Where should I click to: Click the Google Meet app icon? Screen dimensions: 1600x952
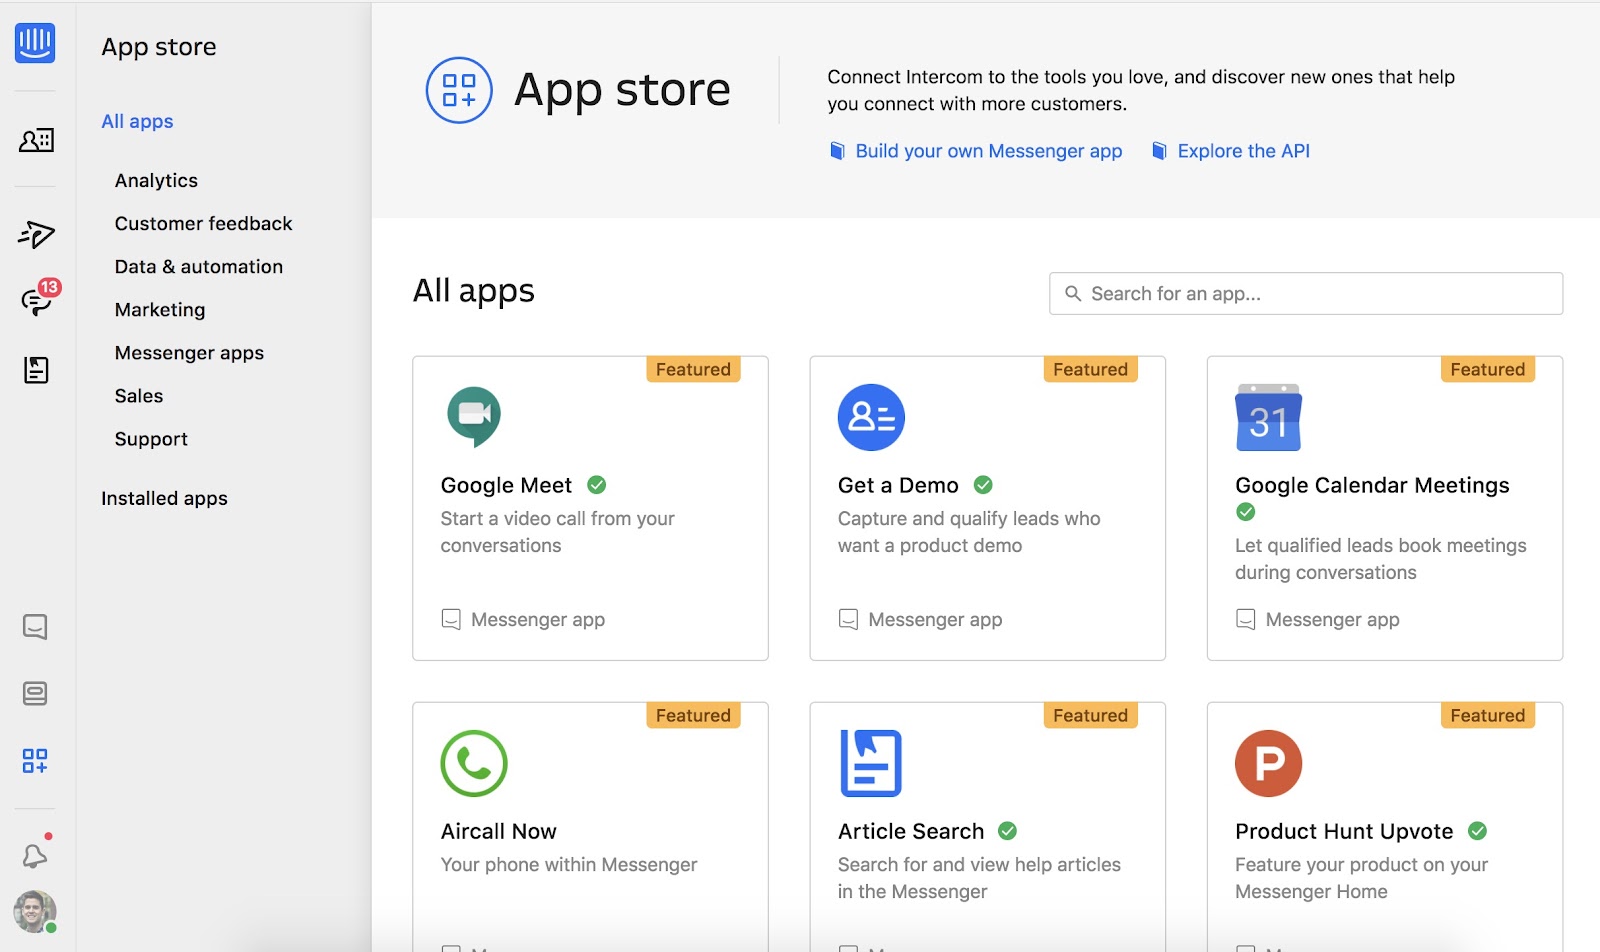point(474,416)
